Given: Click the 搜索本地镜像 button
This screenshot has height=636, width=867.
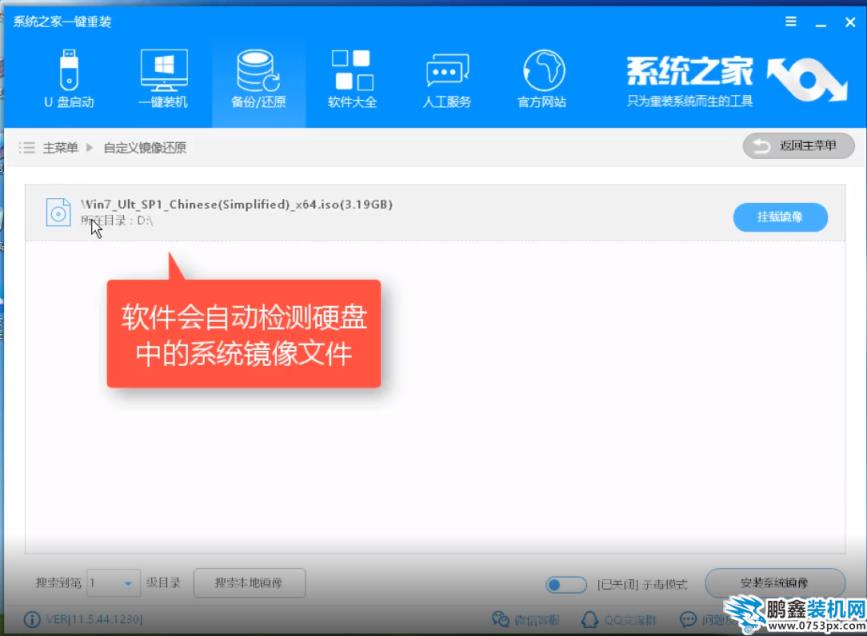Looking at the screenshot, I should pos(249,583).
